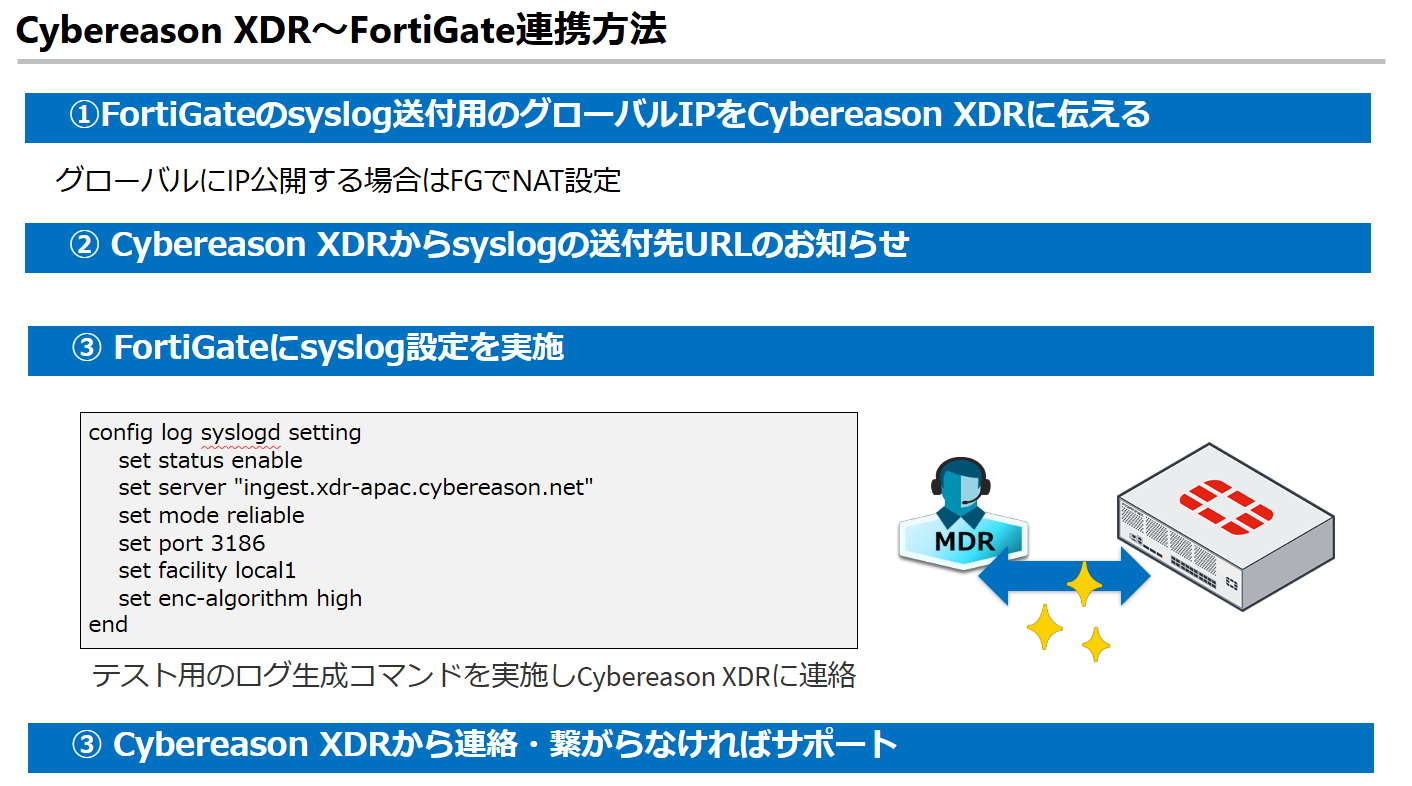Click the line set status enable
This screenshot has width=1412, height=786.
pyautogui.click(x=210, y=460)
